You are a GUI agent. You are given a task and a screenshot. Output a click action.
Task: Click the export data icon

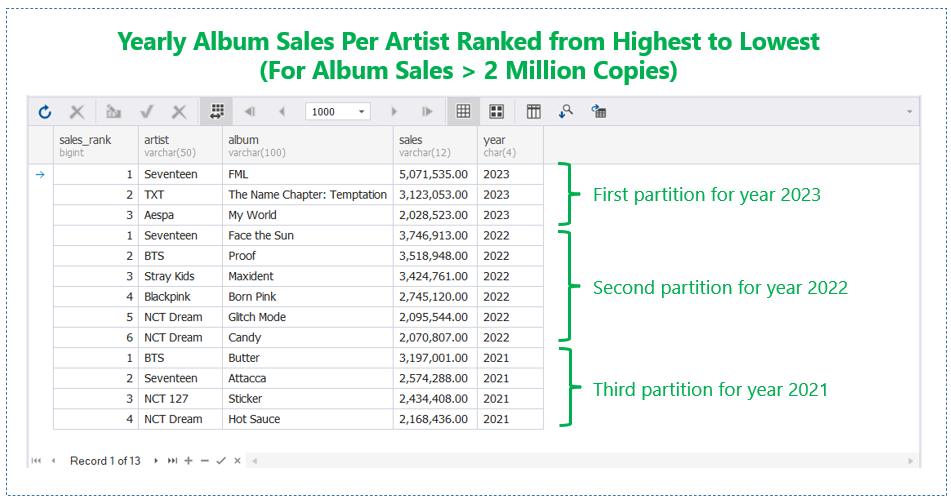pyautogui.click(x=599, y=112)
